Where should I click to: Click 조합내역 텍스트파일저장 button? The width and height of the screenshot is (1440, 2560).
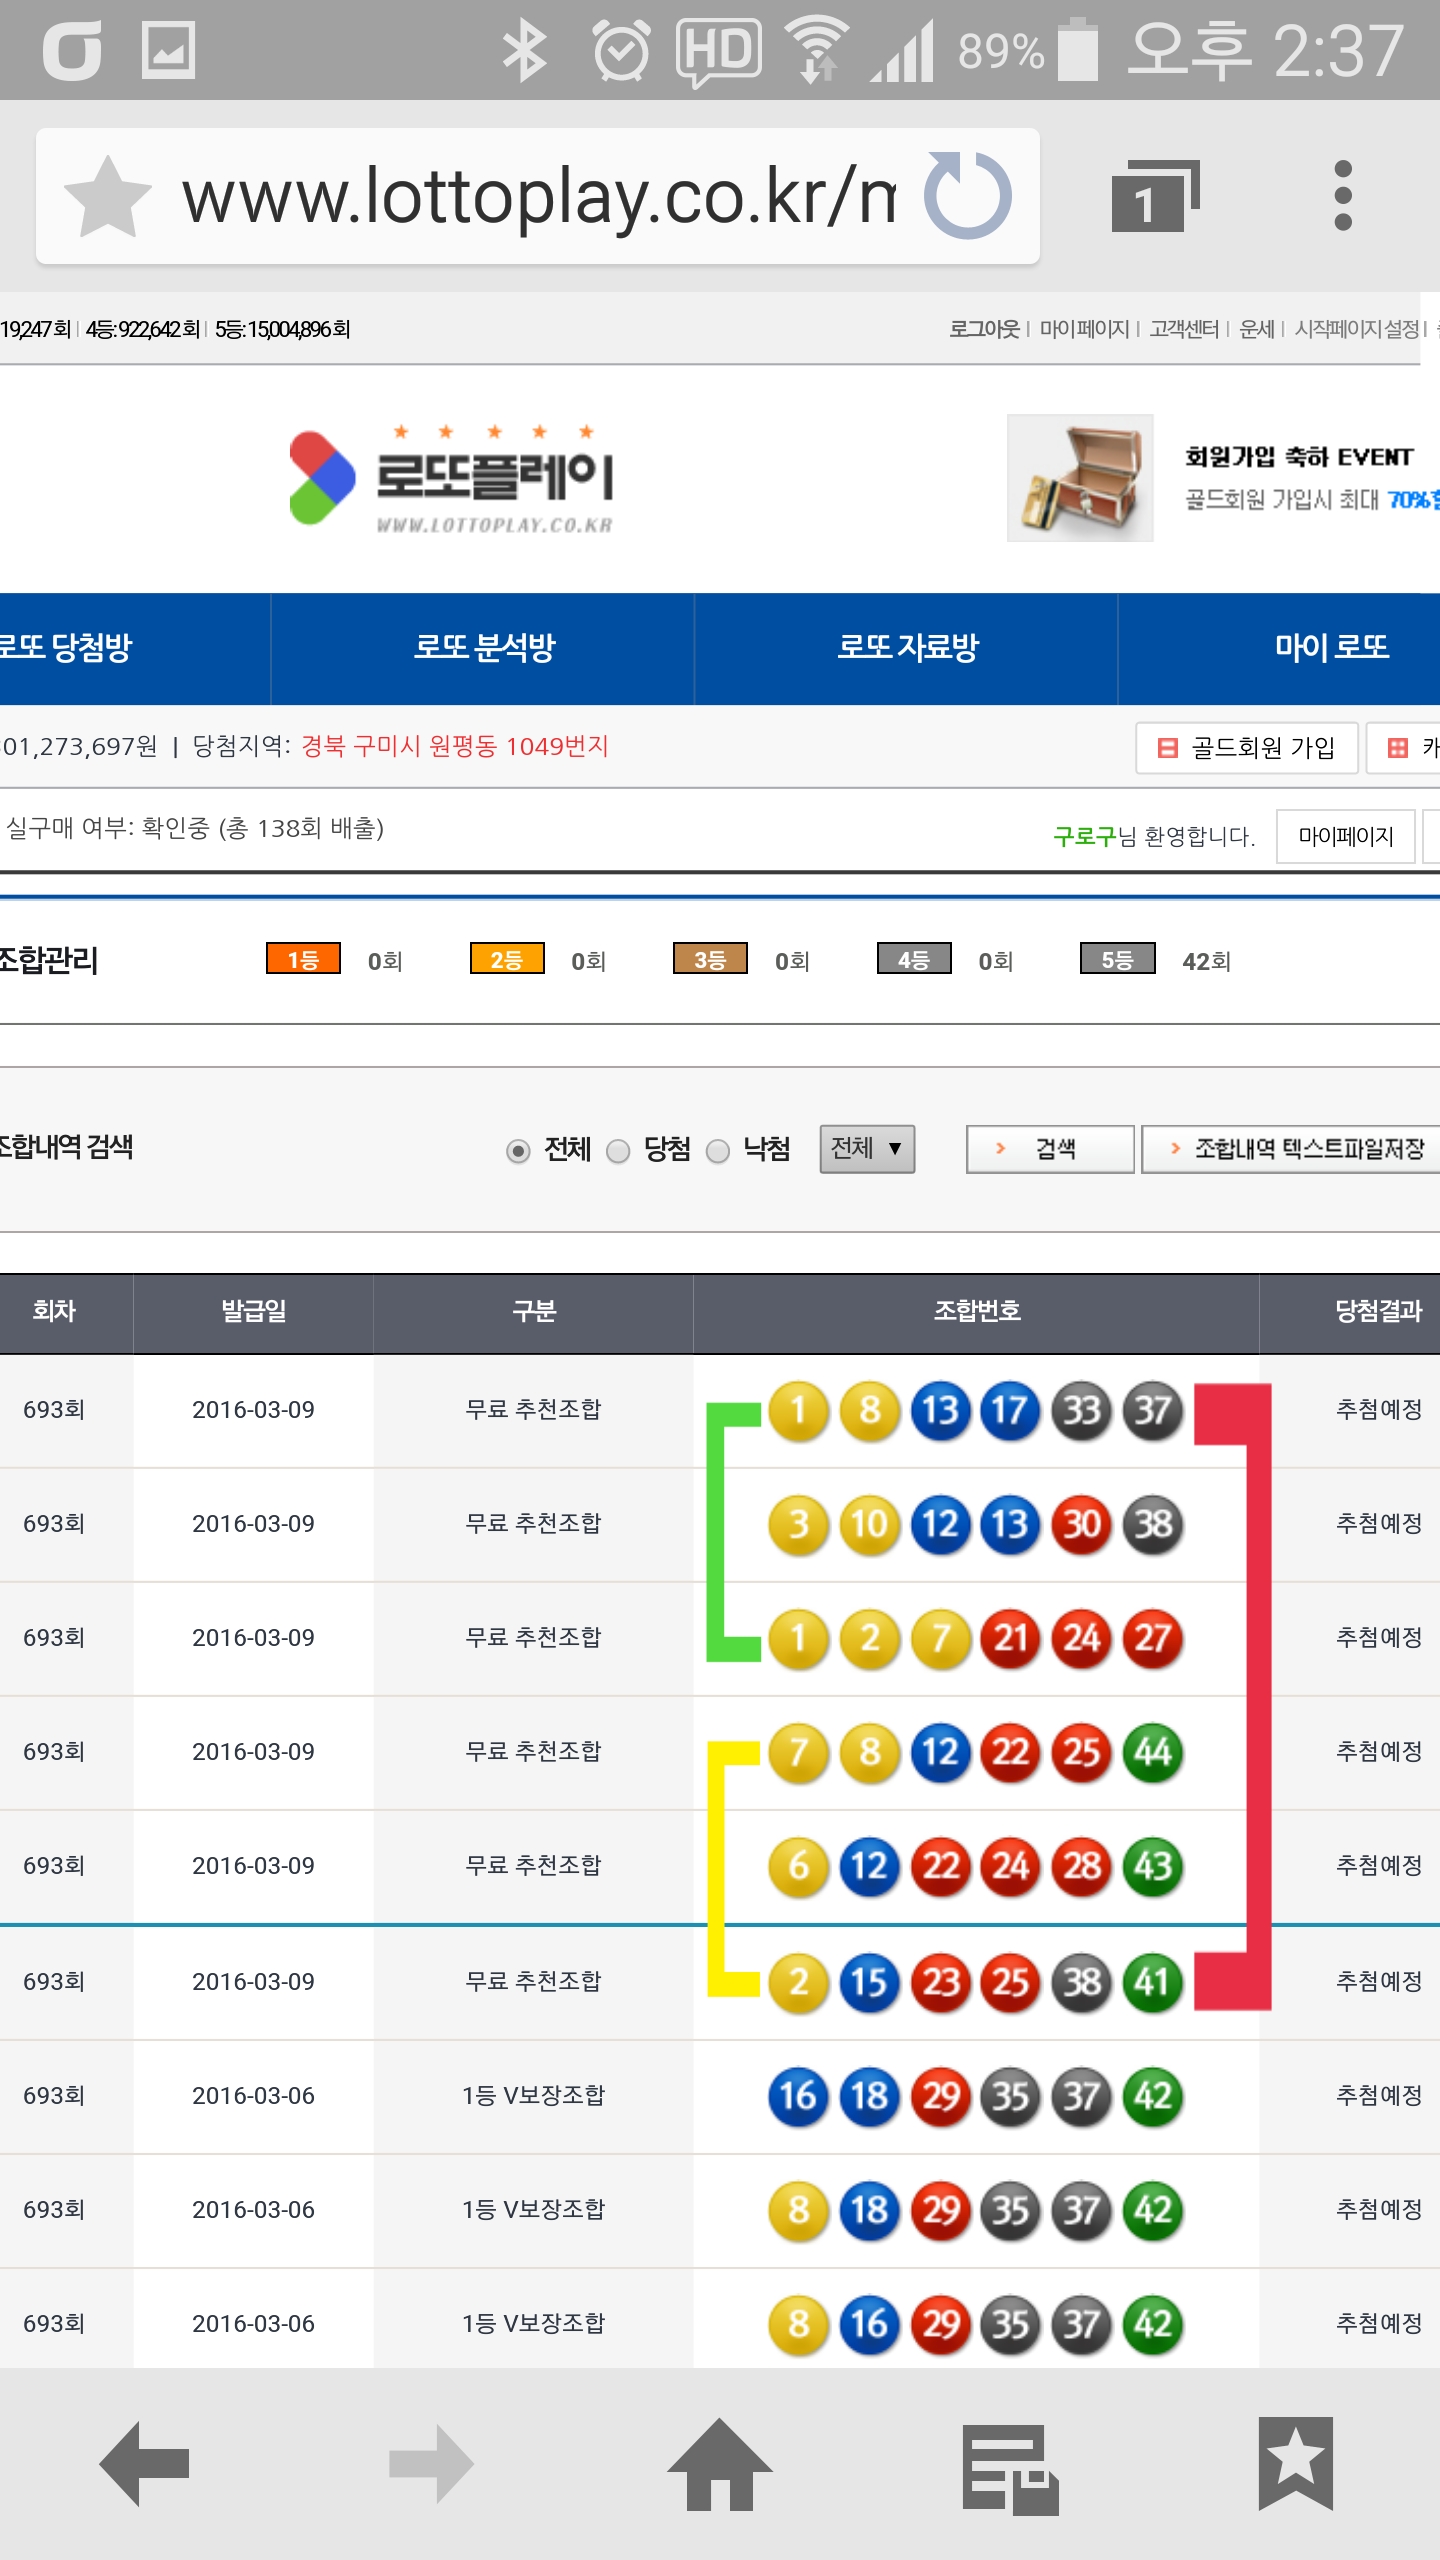[1295, 1149]
